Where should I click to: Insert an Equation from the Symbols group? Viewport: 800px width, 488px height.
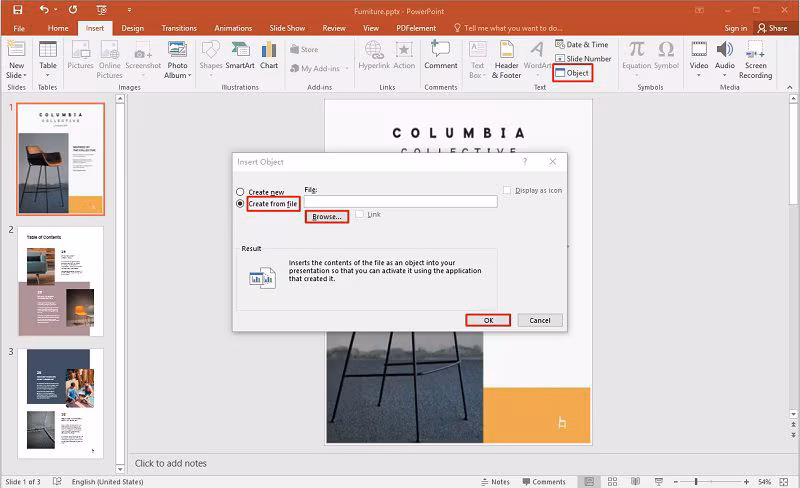coord(637,56)
